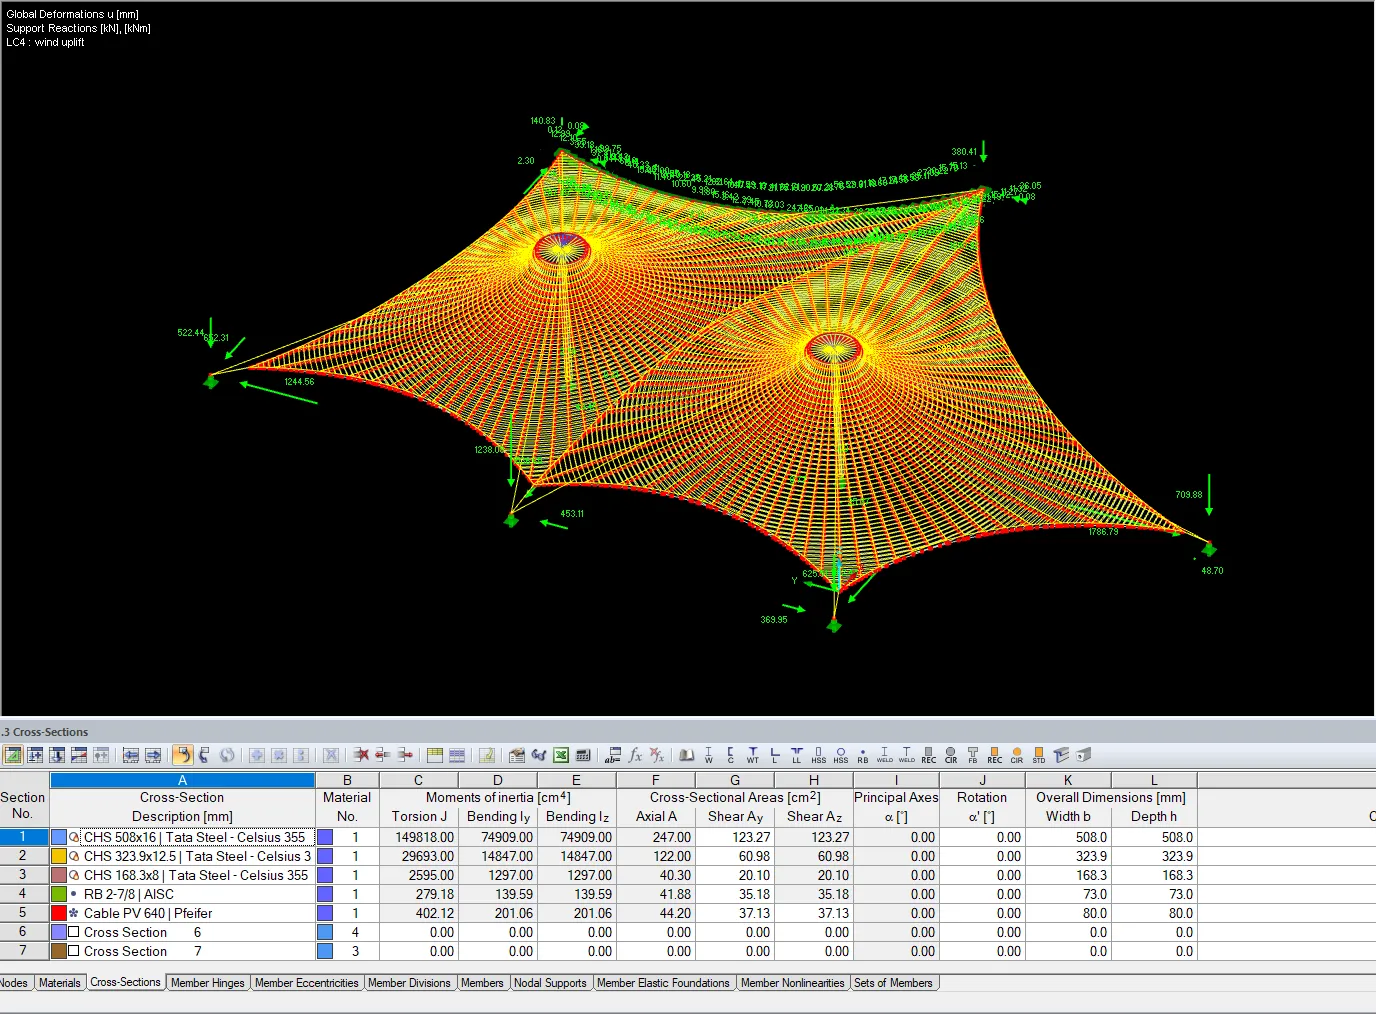
Task: Select the WT tee section icon
Action: pos(753,755)
